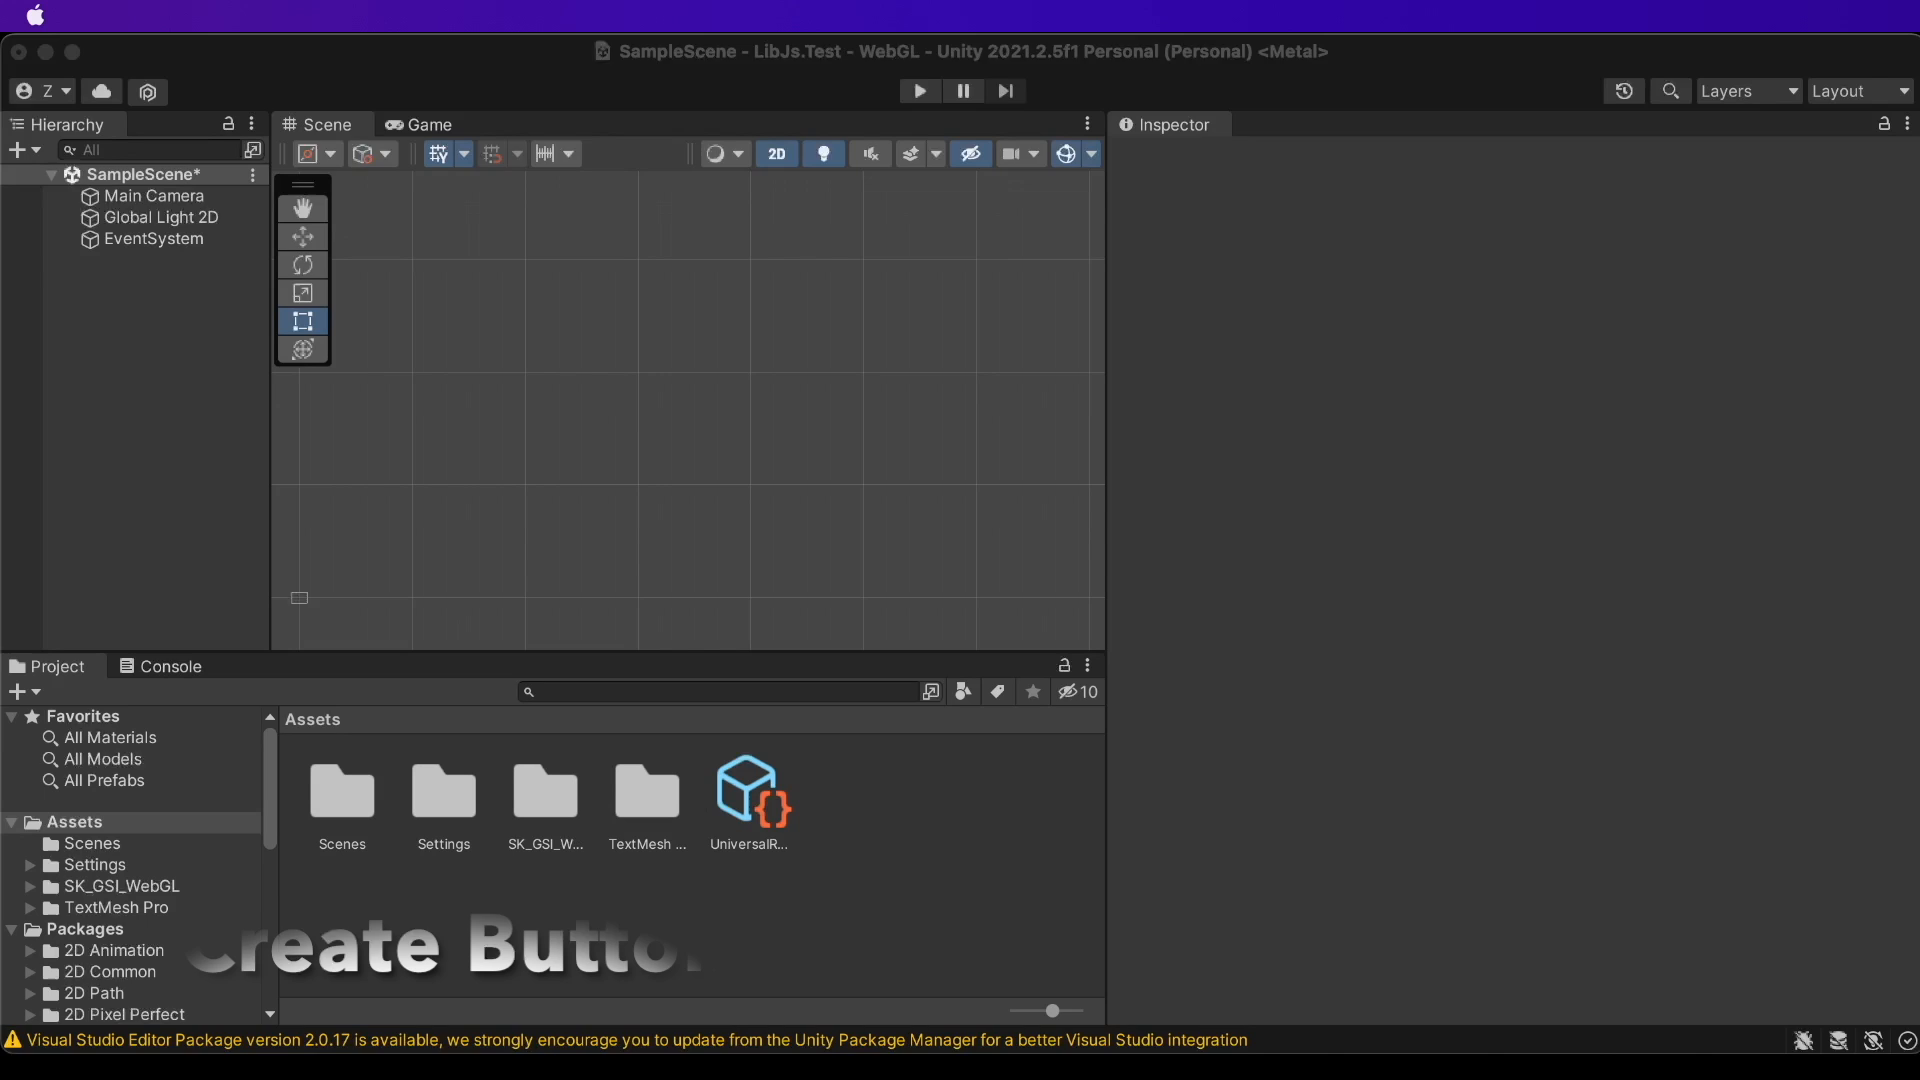Screen dimensions: 1920x1080
Task: Switch to the Game tab
Action: coord(419,124)
